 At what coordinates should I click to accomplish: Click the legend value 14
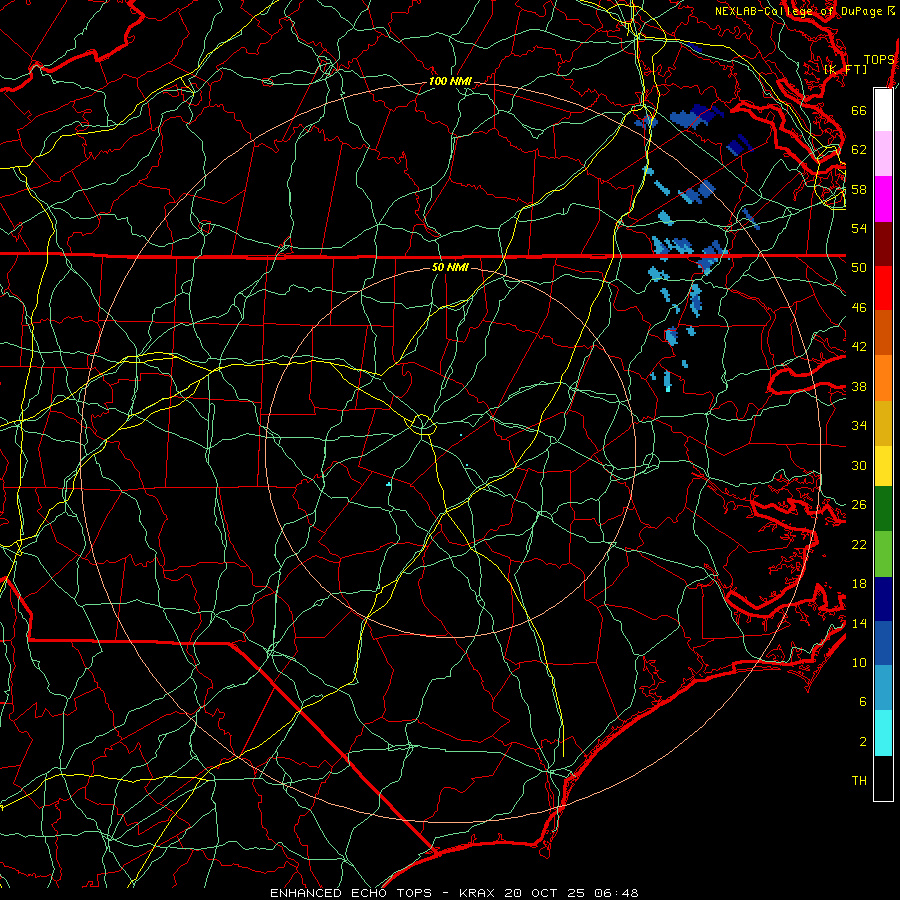tap(859, 623)
